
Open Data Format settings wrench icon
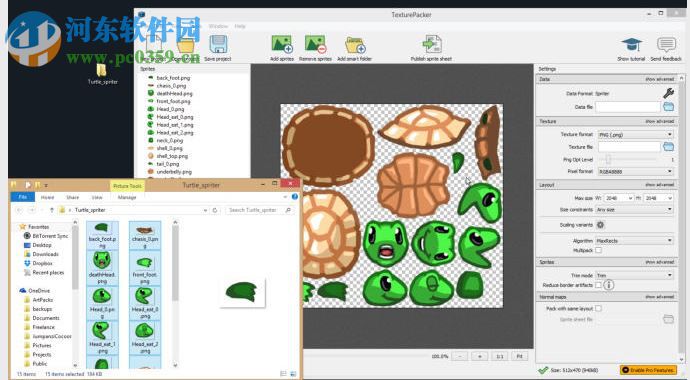[668, 93]
